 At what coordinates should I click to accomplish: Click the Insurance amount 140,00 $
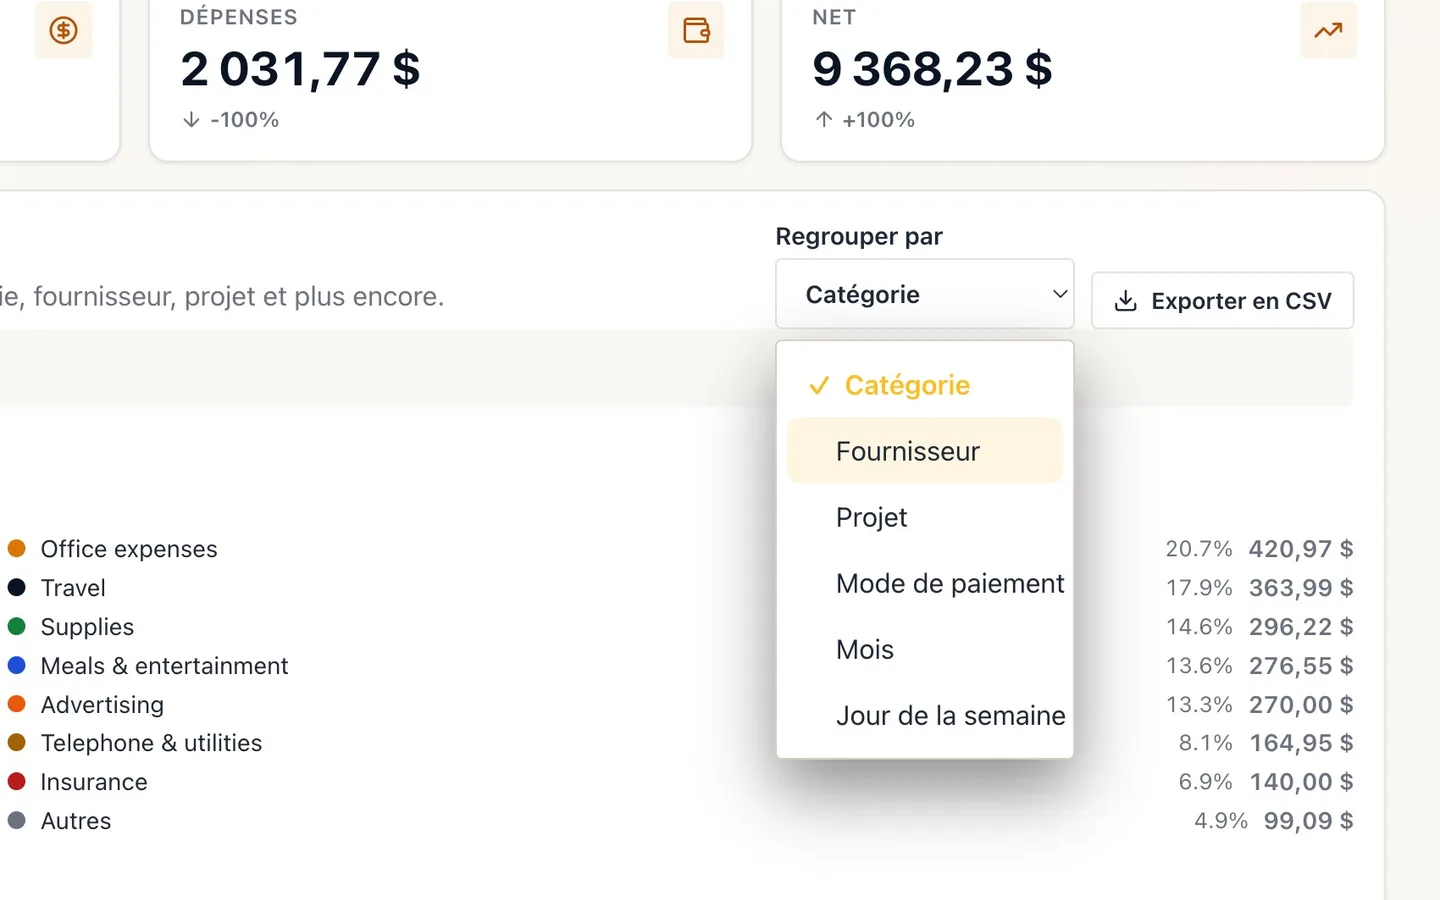1301,782
